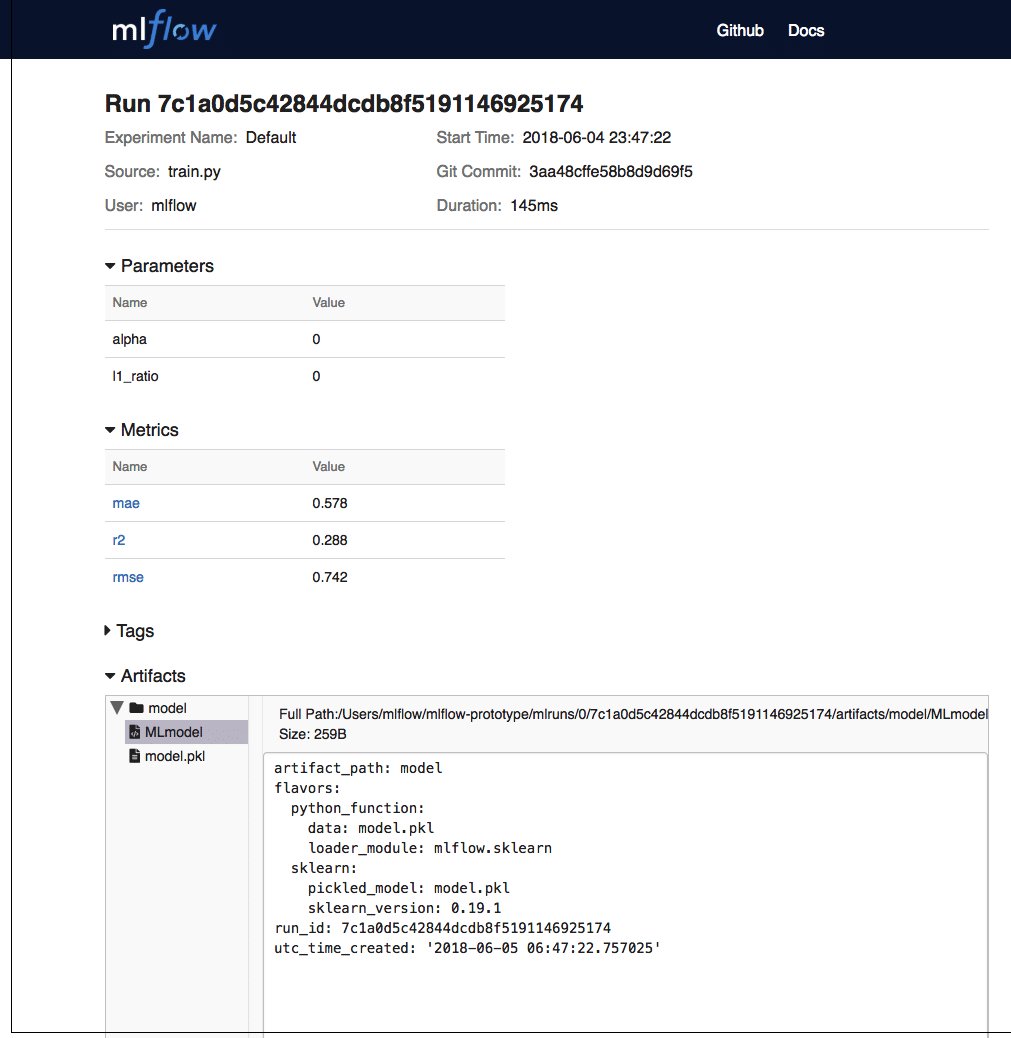
Task: Click the model folder icon
Action: (x=136, y=708)
